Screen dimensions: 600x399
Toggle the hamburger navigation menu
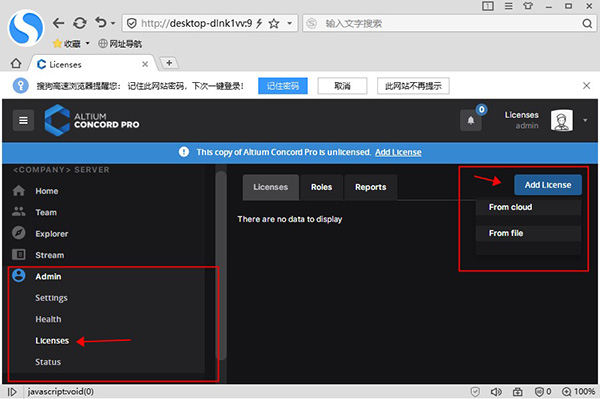(23, 121)
